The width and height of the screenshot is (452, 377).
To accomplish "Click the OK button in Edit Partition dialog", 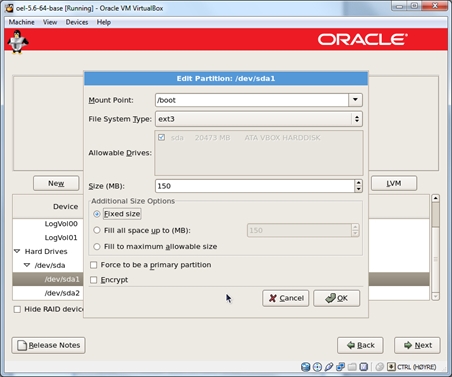I will [x=337, y=298].
